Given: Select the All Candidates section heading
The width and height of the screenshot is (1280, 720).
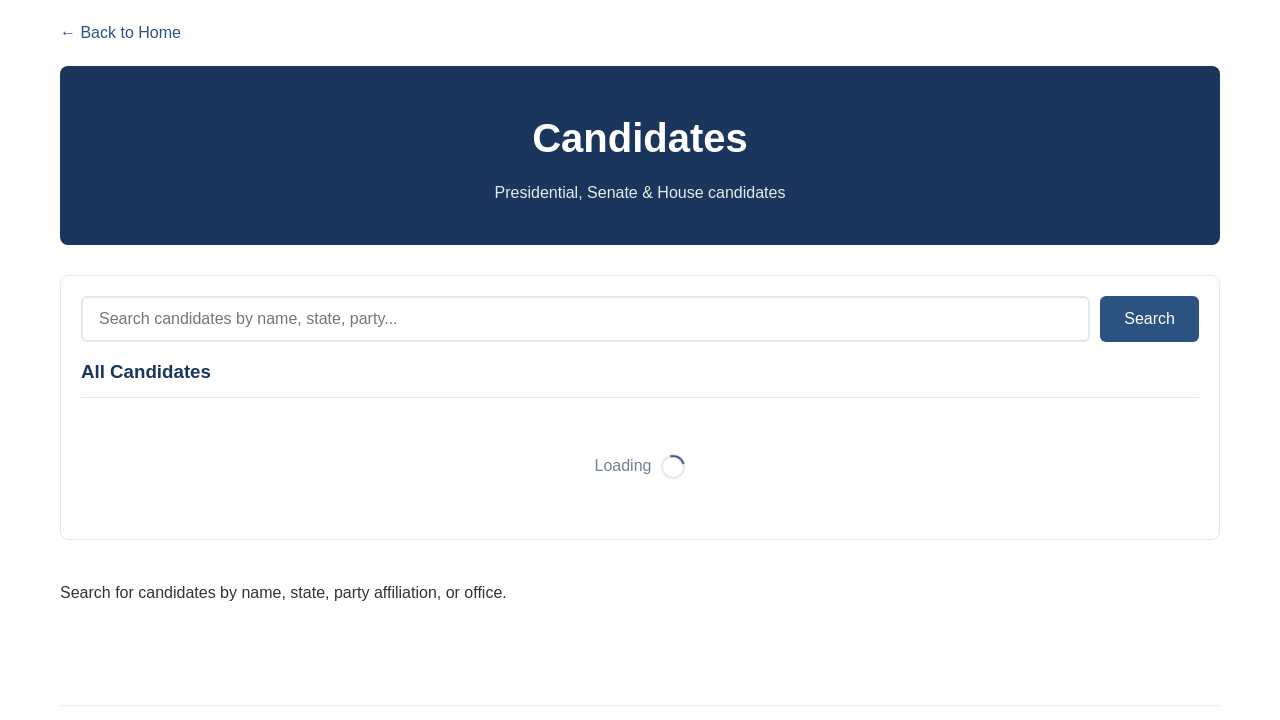Looking at the screenshot, I should [146, 372].
